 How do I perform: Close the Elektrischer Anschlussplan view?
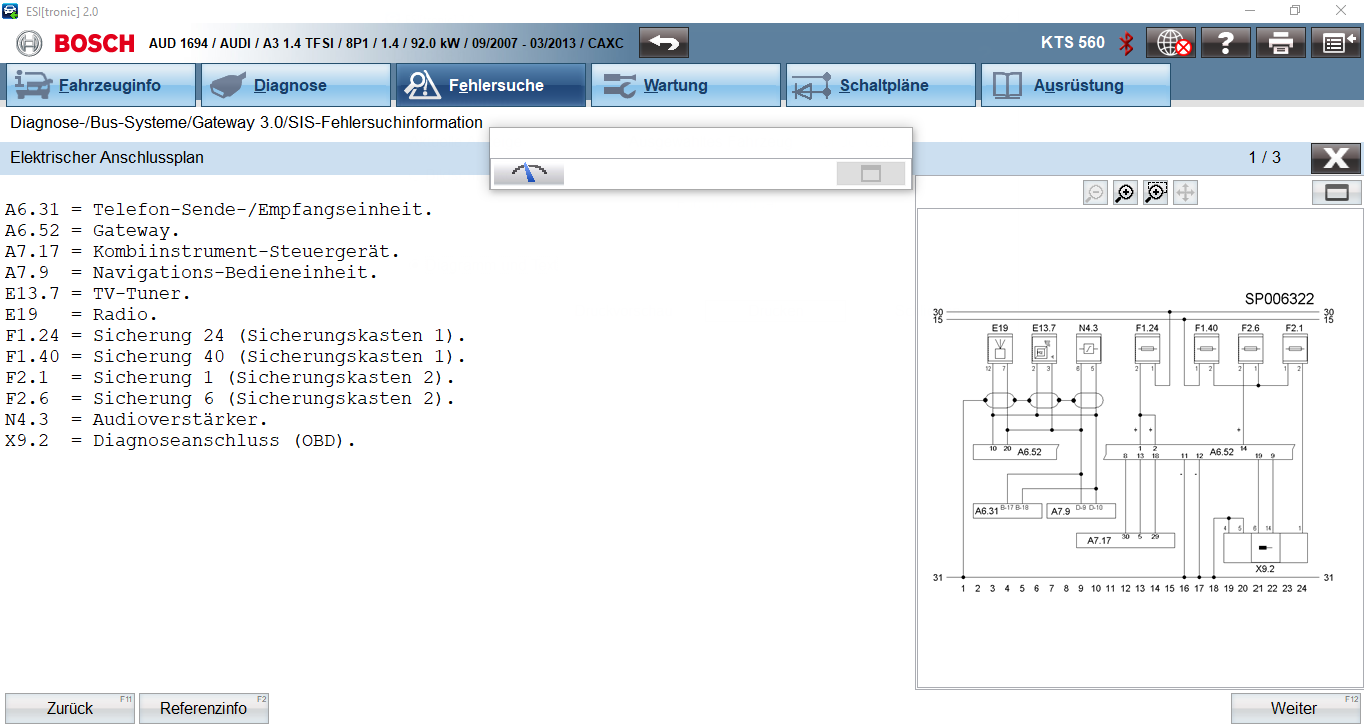[x=1336, y=158]
